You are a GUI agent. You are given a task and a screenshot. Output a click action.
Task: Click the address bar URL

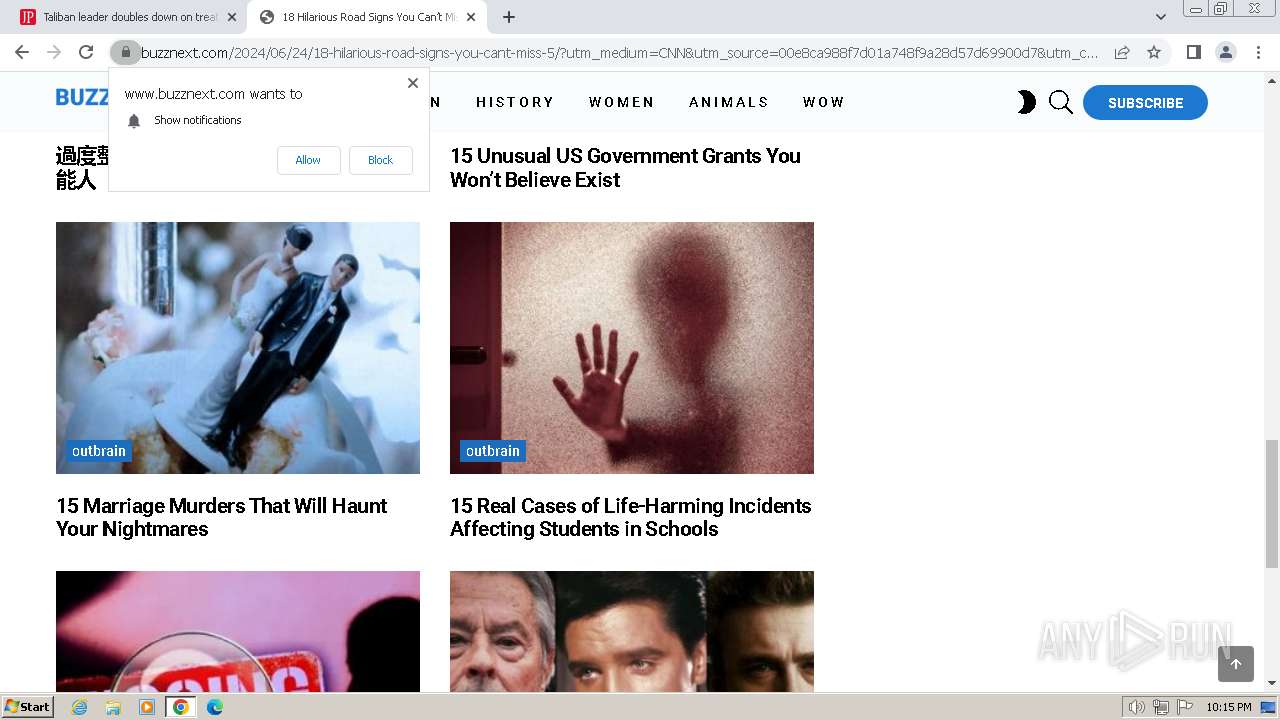619,52
